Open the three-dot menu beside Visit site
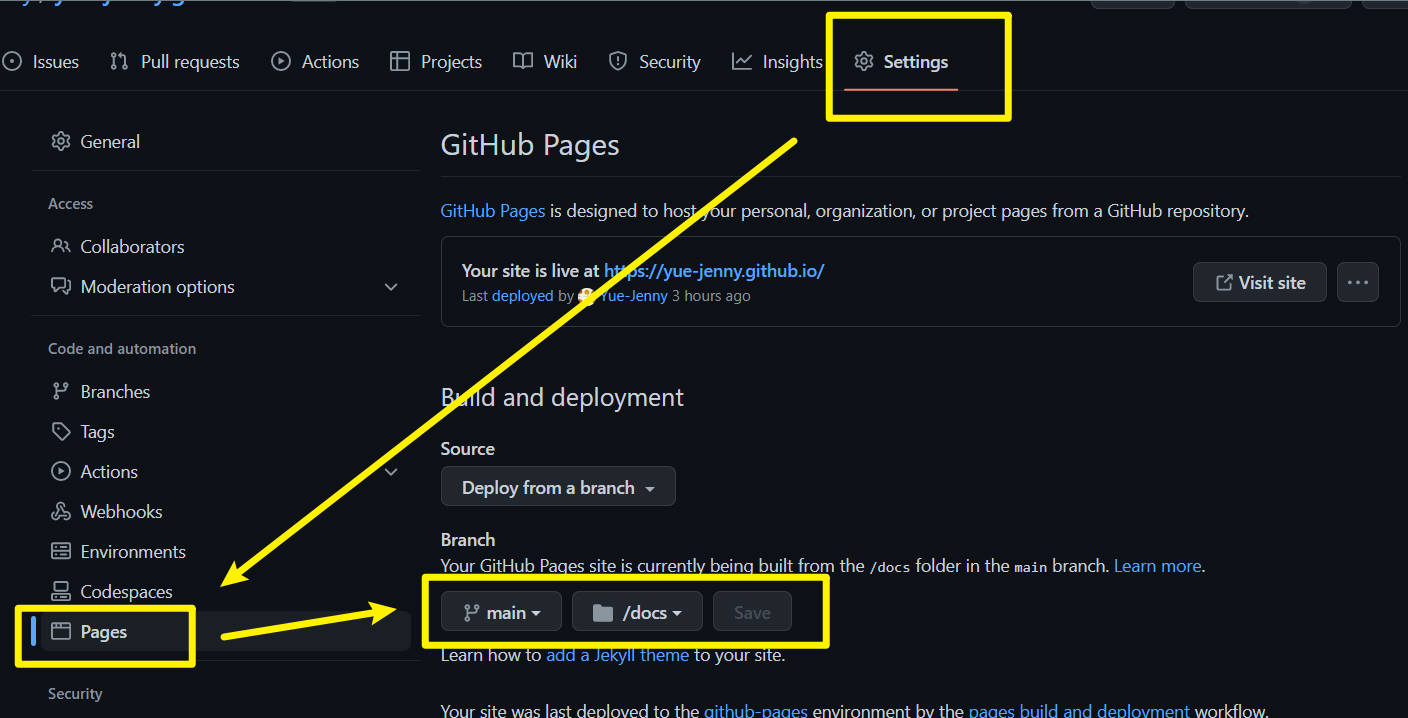The image size is (1408, 718). point(1357,282)
